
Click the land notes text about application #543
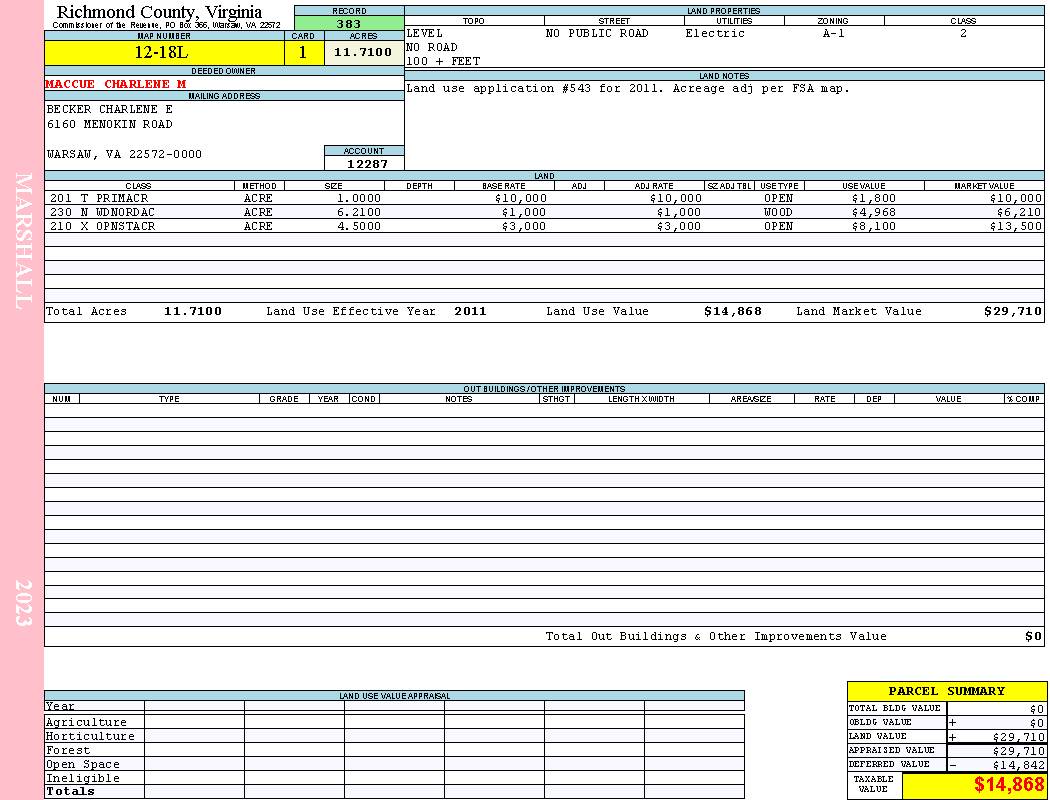pyautogui.click(x=627, y=88)
